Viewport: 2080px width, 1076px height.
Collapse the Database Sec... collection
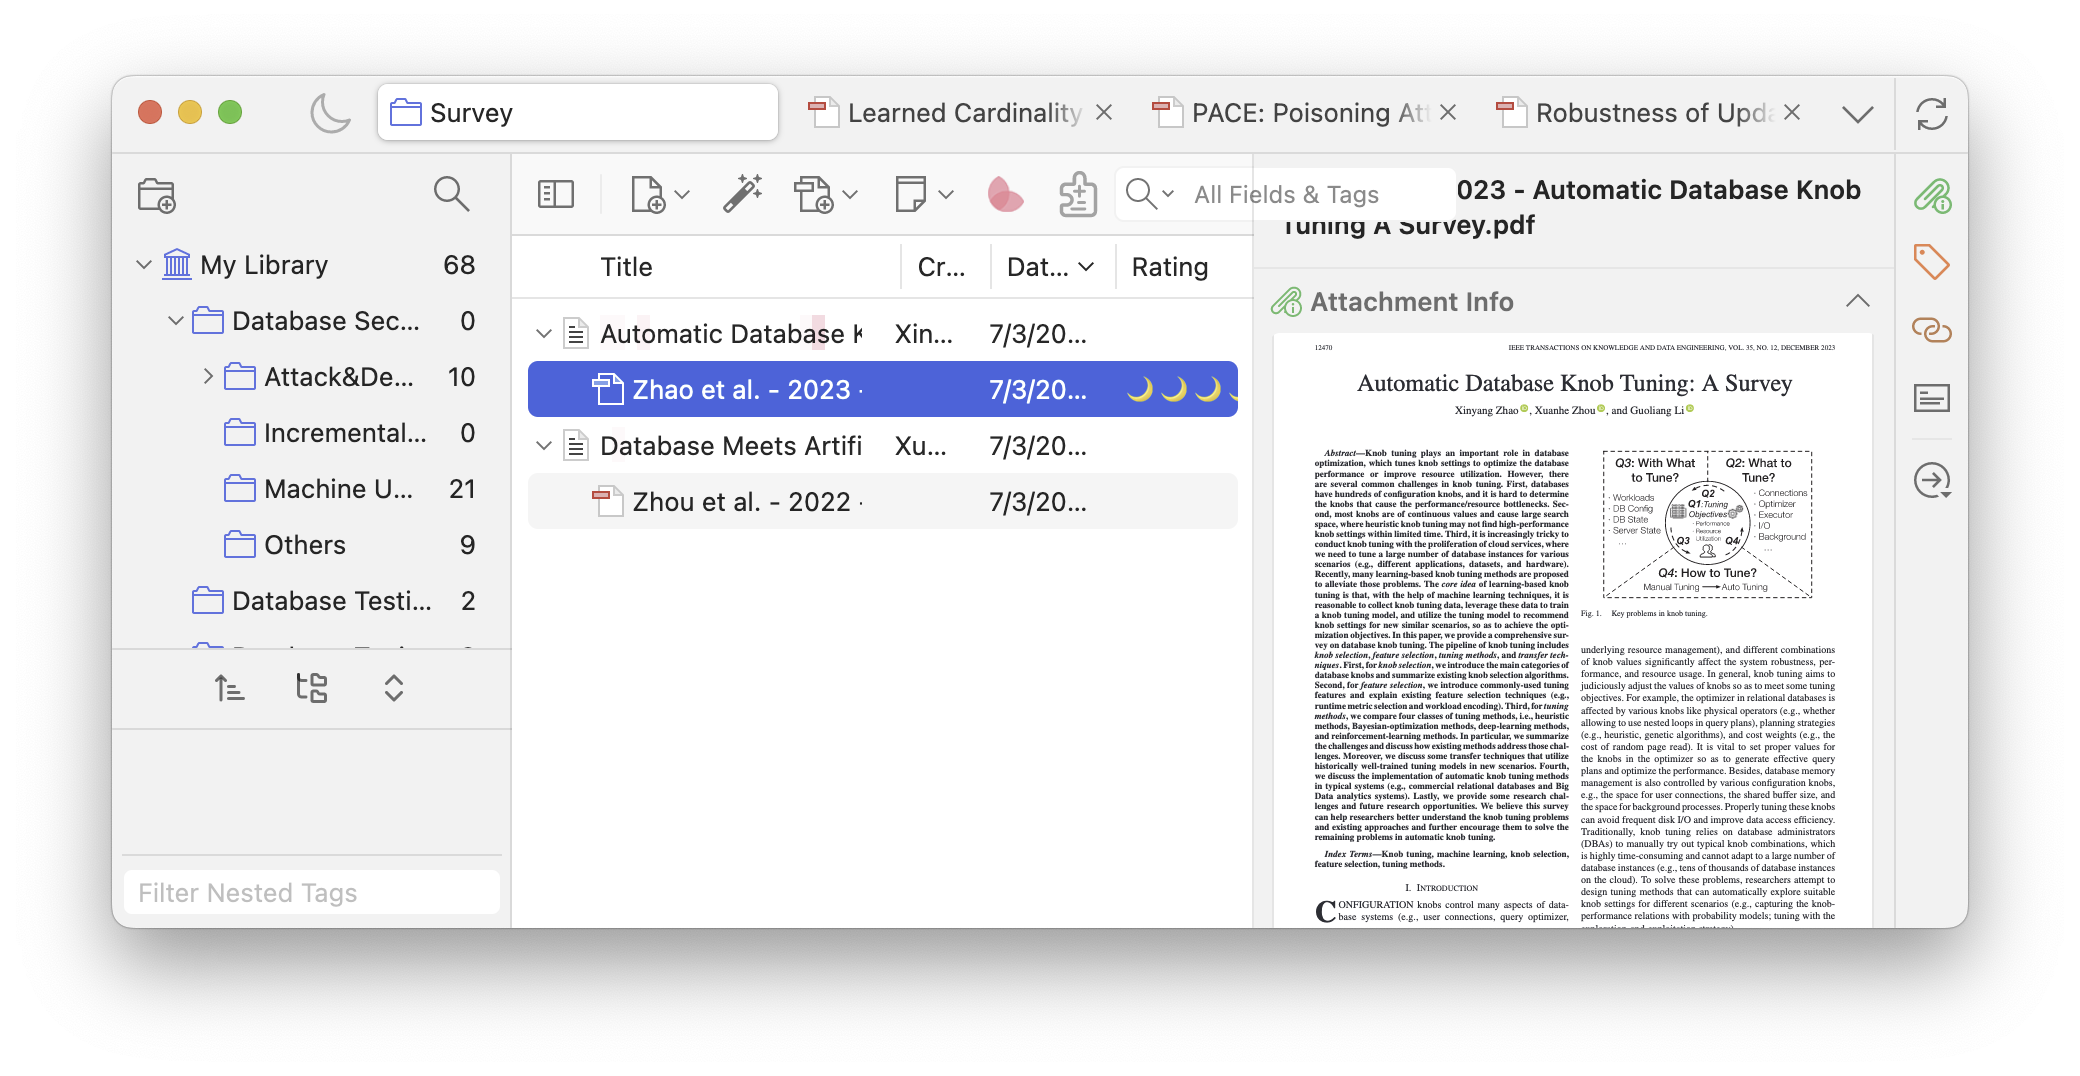click(x=176, y=321)
